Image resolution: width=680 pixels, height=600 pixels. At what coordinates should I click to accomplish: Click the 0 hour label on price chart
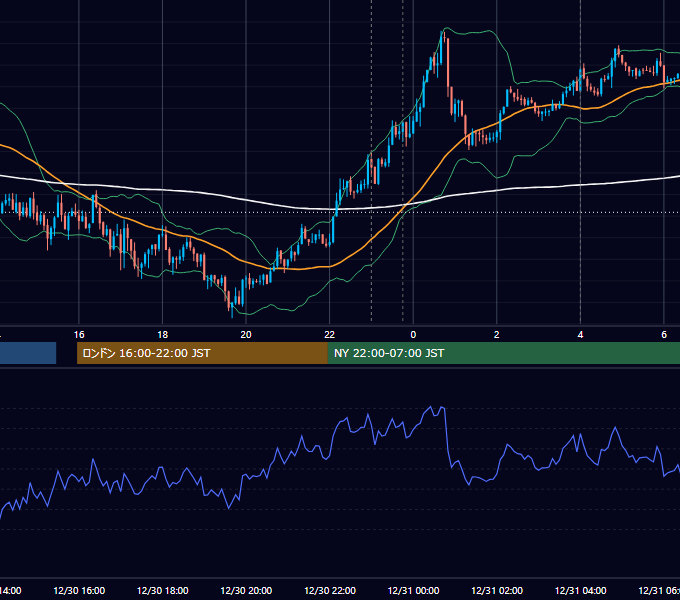[x=413, y=335]
